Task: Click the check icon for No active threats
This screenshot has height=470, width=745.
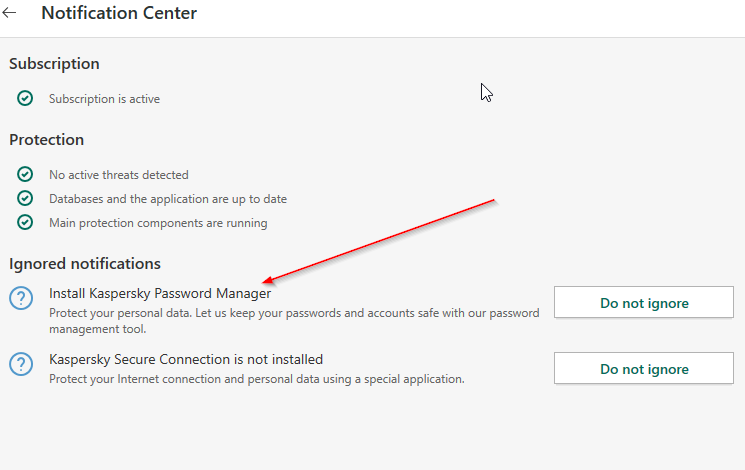Action: 25,174
